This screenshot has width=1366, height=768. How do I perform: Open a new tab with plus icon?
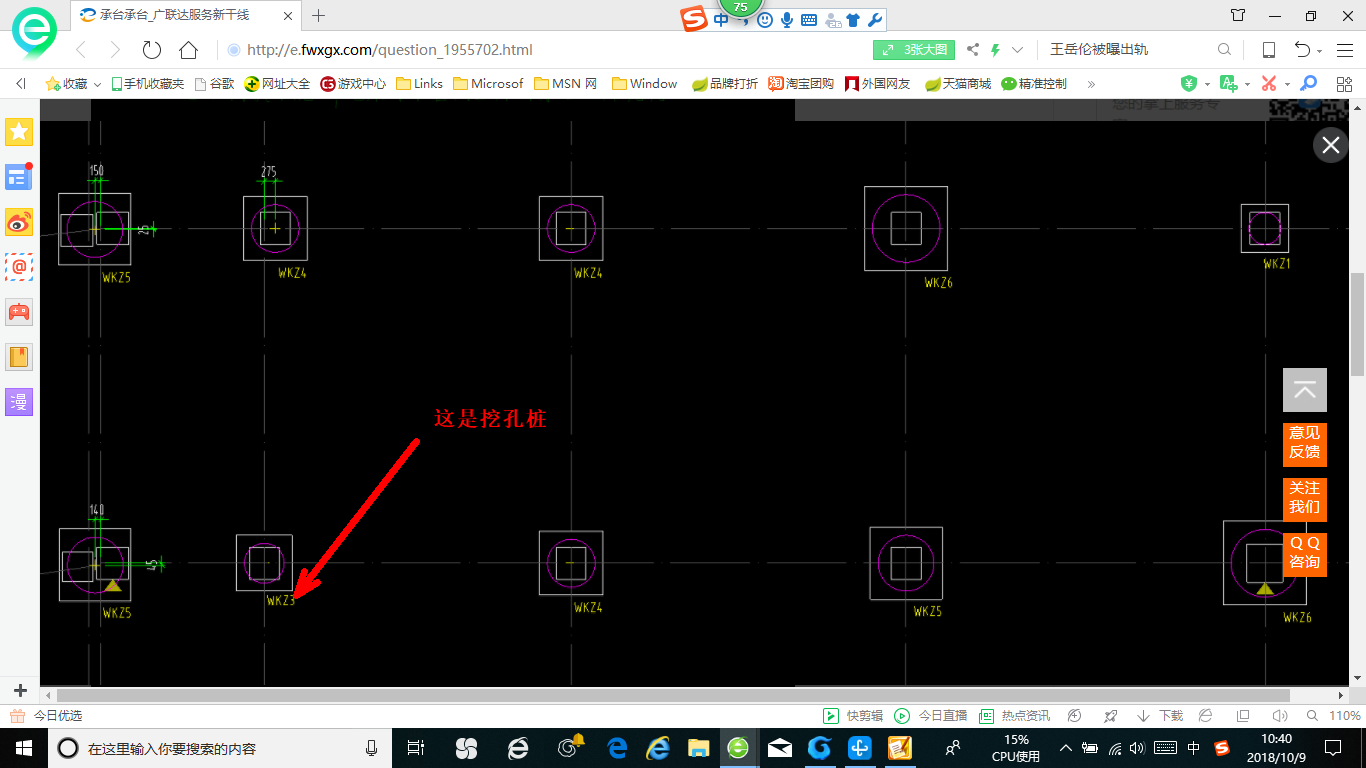(319, 15)
